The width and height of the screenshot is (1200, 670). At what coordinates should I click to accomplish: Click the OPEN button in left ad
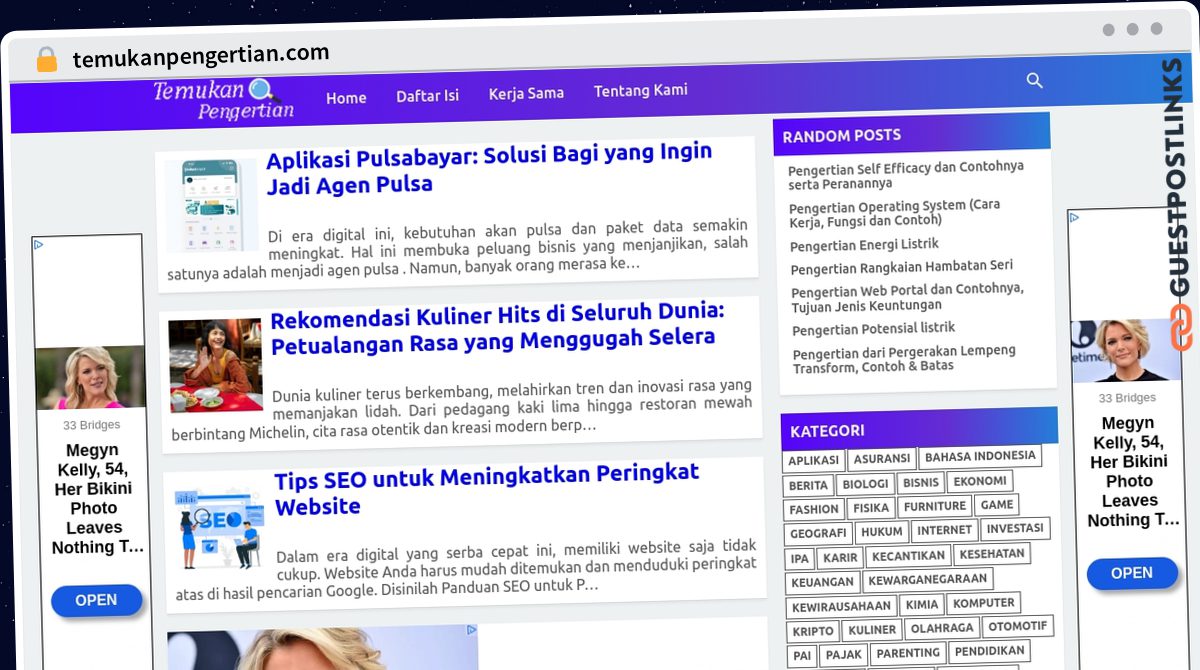pyautogui.click(x=96, y=600)
